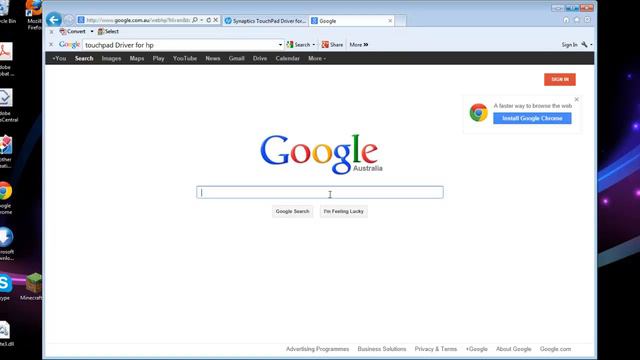Click the Google Toolbar logo
Screen dimensions: 640x360
(x=69, y=44)
